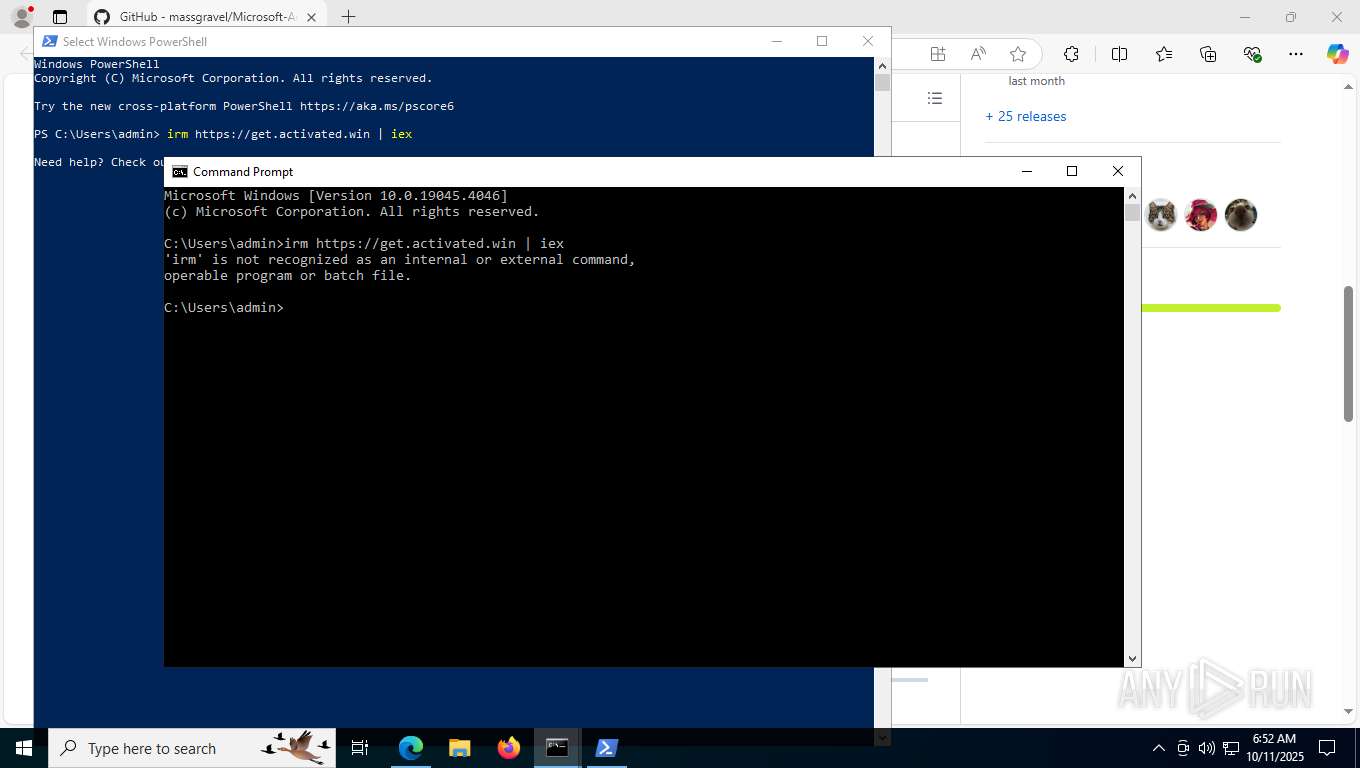Click the taskbar search box

pyautogui.click(x=192, y=748)
